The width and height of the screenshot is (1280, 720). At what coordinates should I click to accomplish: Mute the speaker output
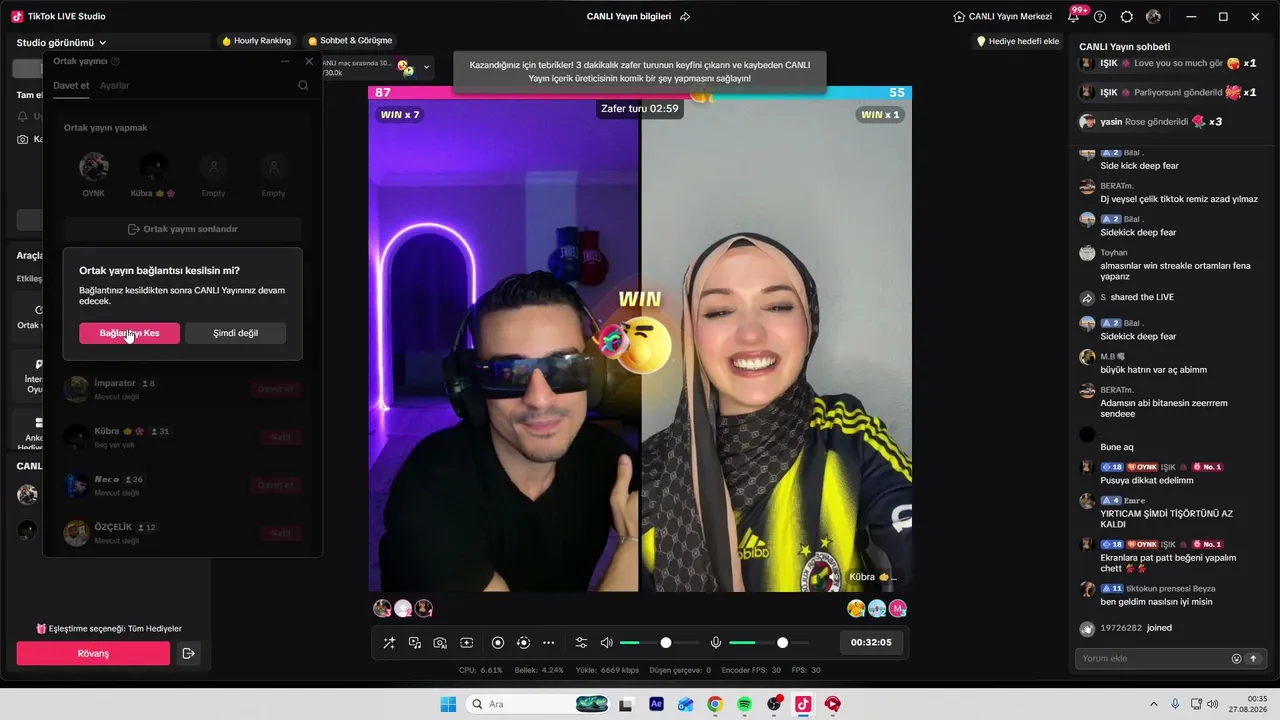click(606, 643)
